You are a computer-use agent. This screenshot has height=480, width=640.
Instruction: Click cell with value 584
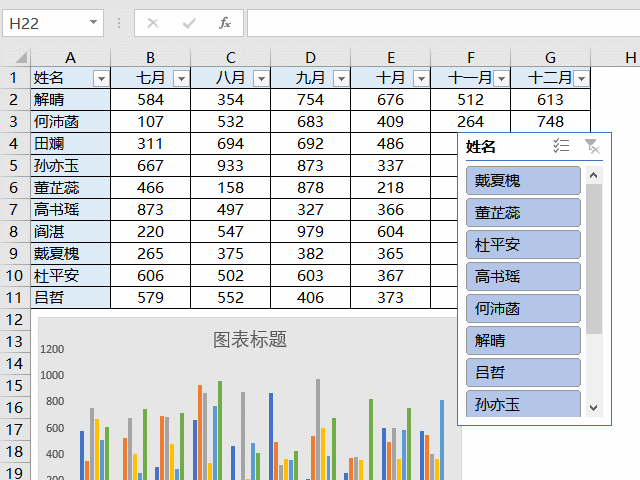[x=151, y=100]
